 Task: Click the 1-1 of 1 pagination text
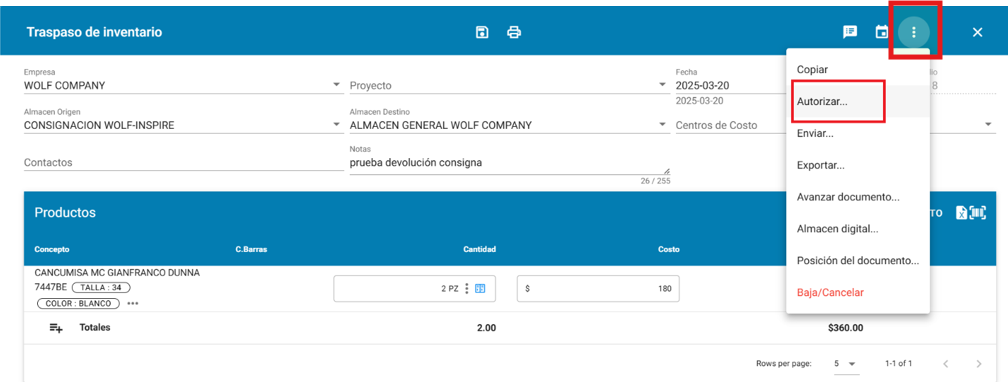(898, 364)
